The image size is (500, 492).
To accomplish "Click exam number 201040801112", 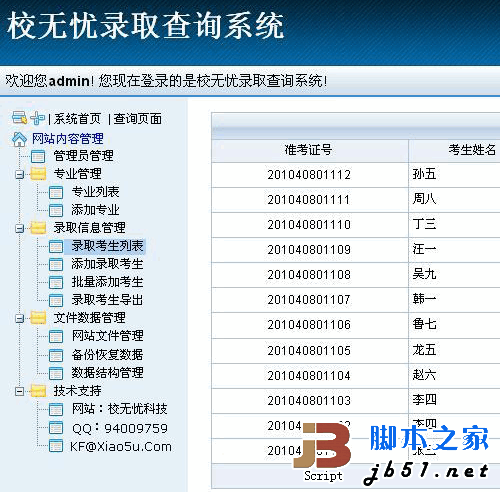I will pyautogui.click(x=309, y=175).
